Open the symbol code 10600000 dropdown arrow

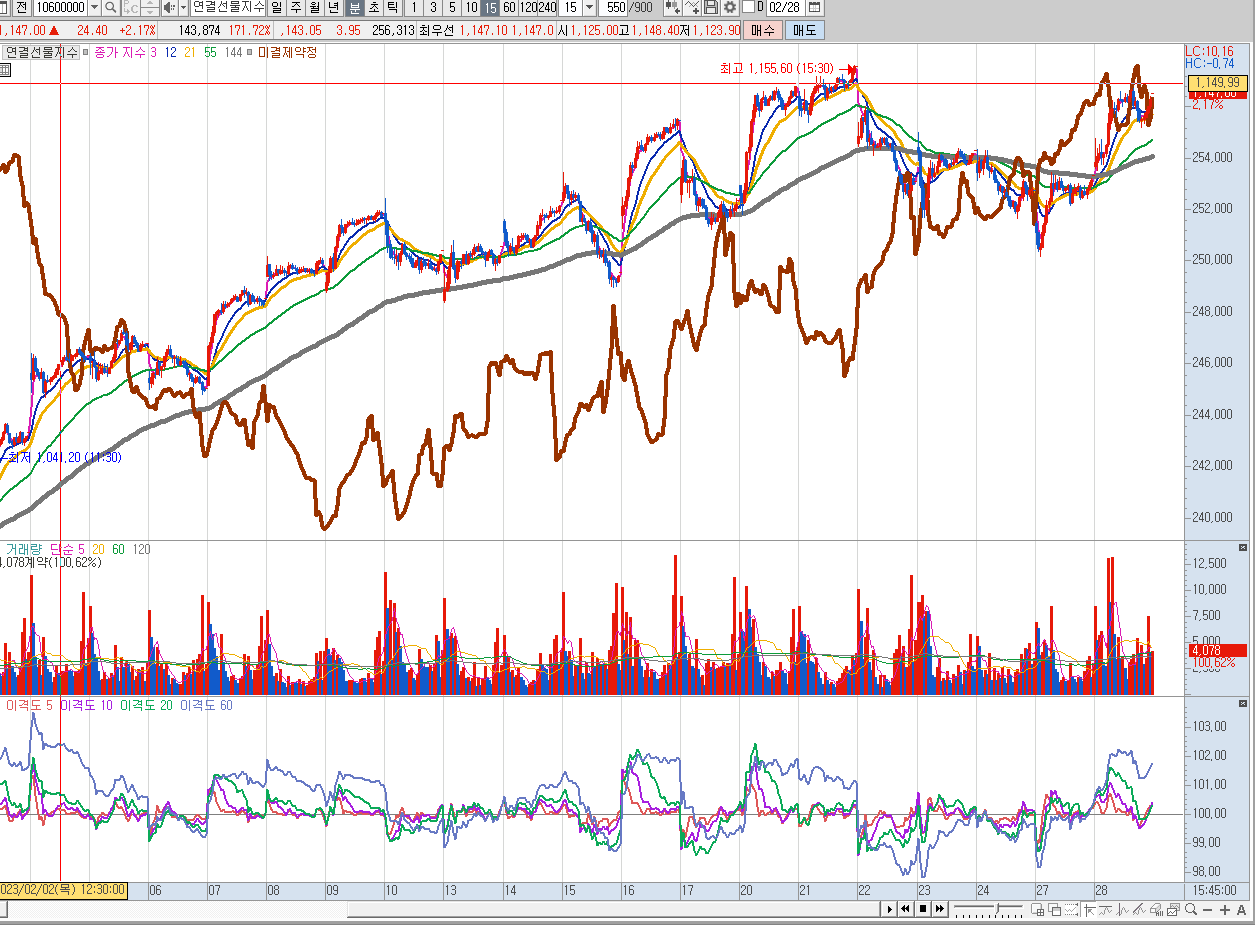94,8
